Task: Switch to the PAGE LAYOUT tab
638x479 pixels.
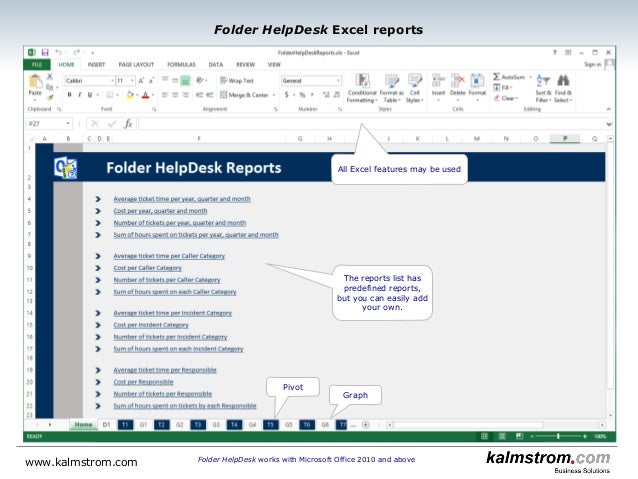Action: (x=136, y=64)
